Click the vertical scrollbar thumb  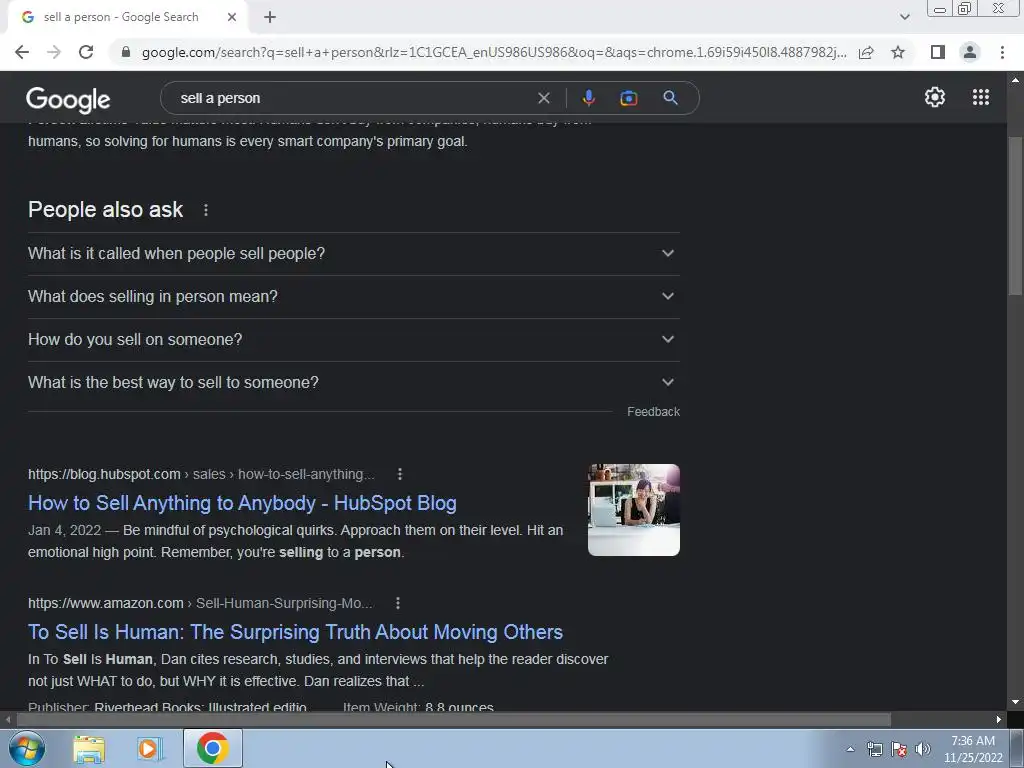point(1015,216)
